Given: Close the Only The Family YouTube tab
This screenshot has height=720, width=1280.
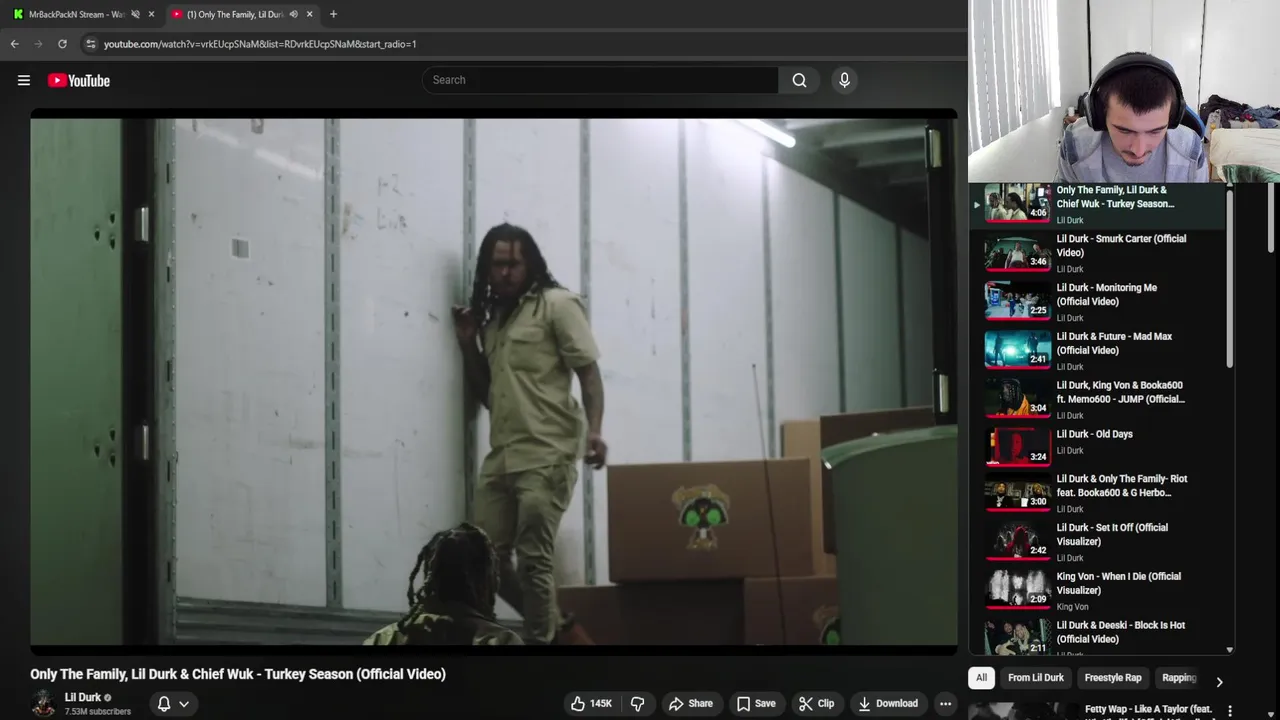Looking at the screenshot, I should [309, 14].
